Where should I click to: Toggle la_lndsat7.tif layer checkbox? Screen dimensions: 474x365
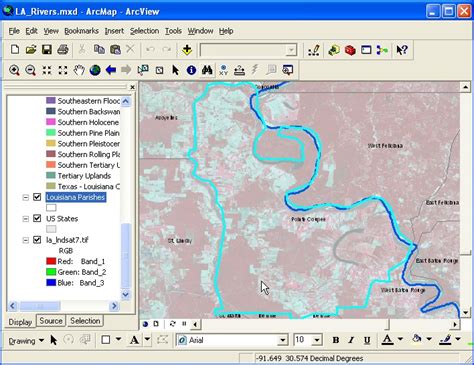point(37,240)
